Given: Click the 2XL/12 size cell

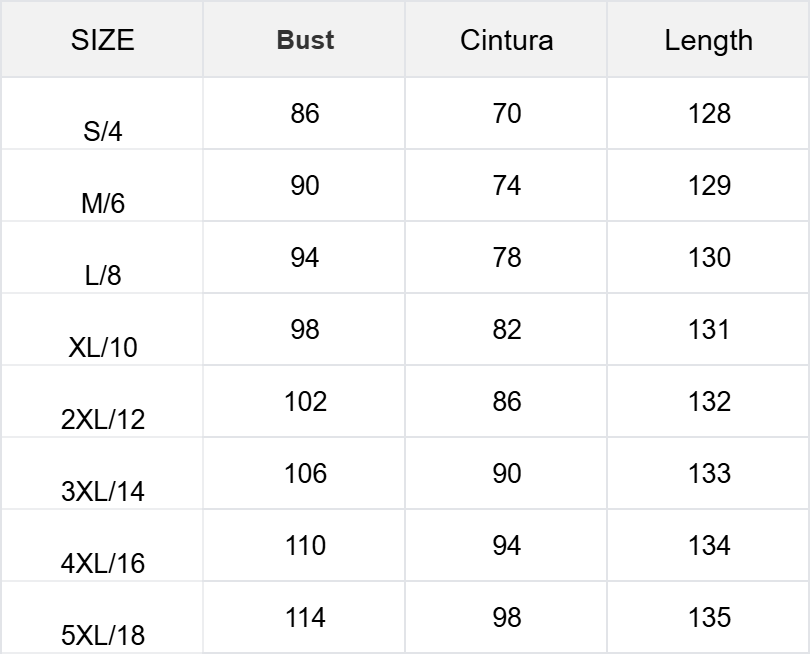Looking at the screenshot, I should 102,419.
